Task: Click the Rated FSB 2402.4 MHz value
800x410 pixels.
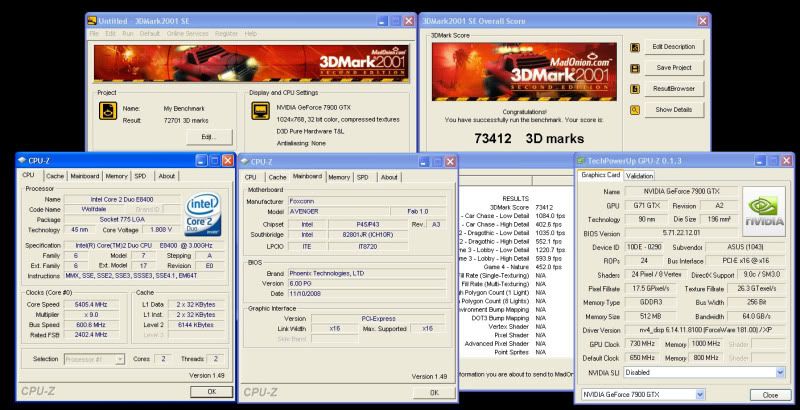Action: click(x=92, y=335)
